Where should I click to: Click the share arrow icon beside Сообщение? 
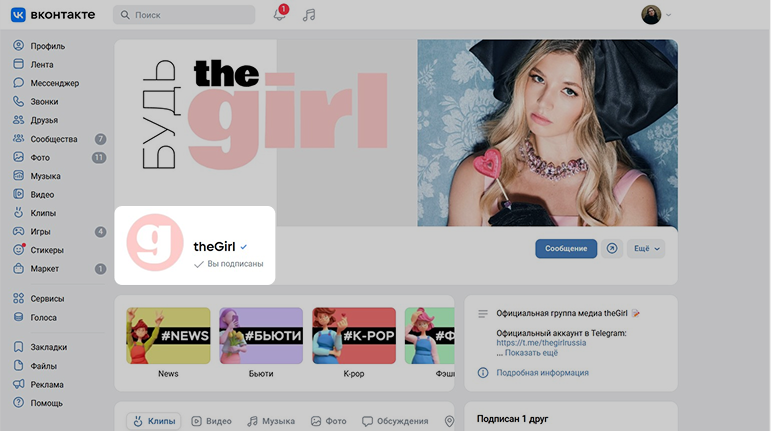(x=612, y=248)
